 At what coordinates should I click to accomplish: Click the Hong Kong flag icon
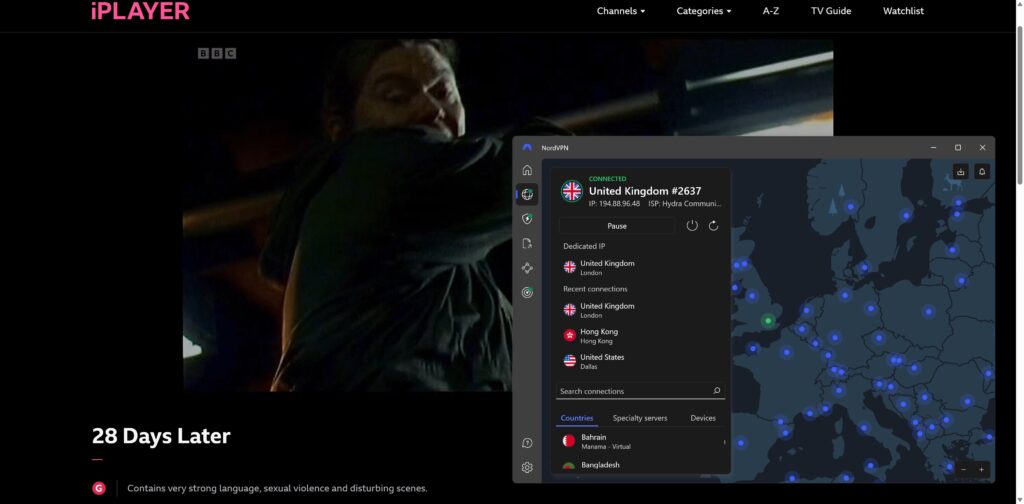click(569, 336)
